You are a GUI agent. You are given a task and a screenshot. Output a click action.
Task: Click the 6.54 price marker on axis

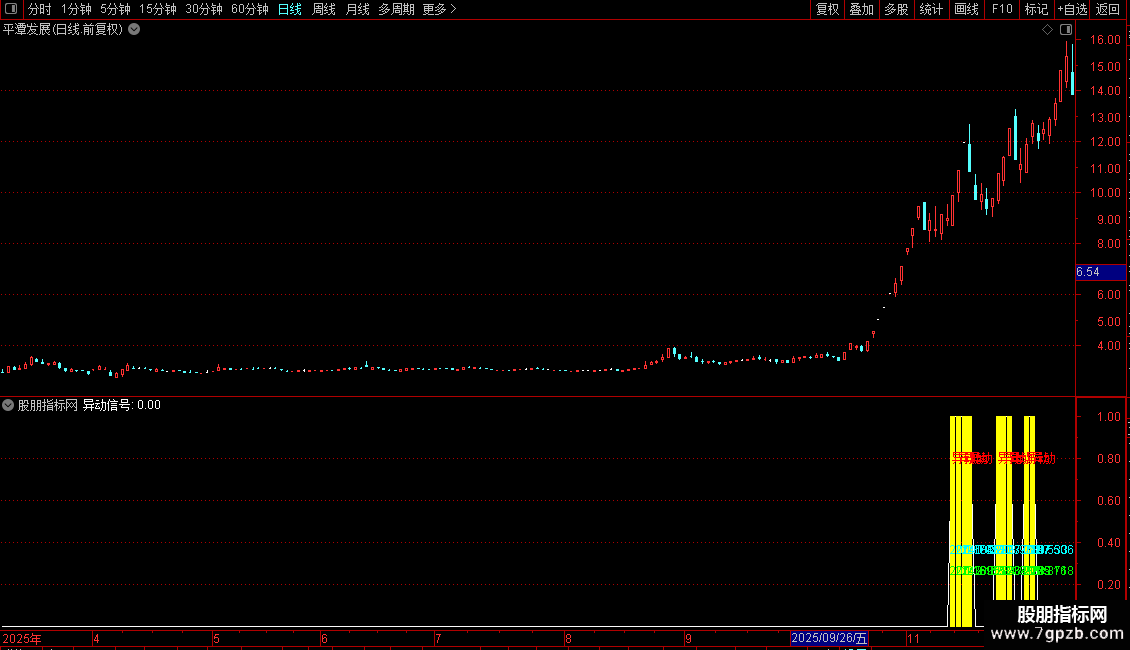coord(1100,272)
